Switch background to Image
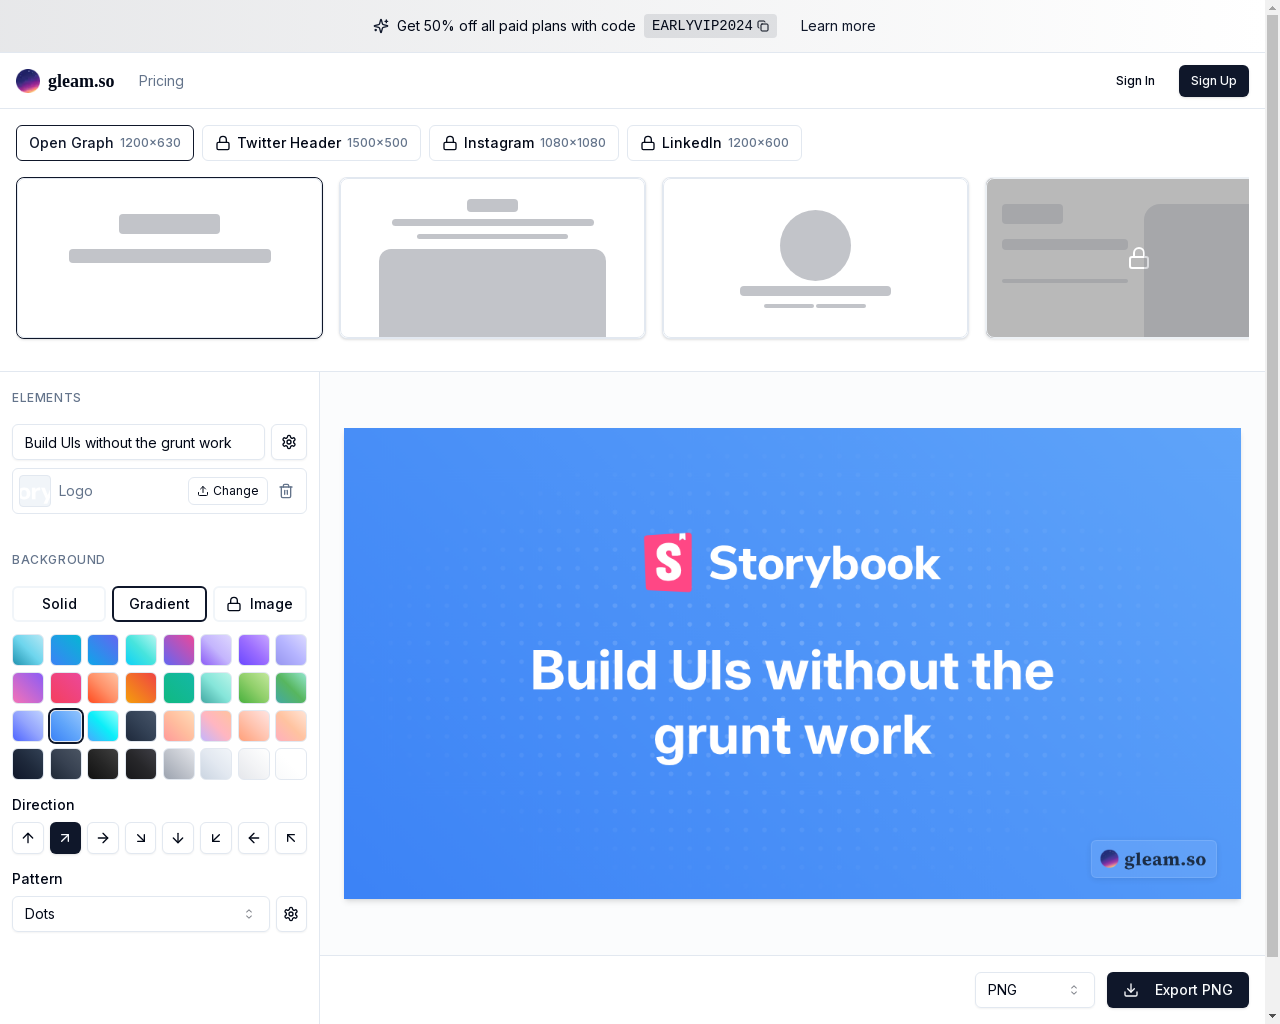The width and height of the screenshot is (1280, 1024). point(260,604)
